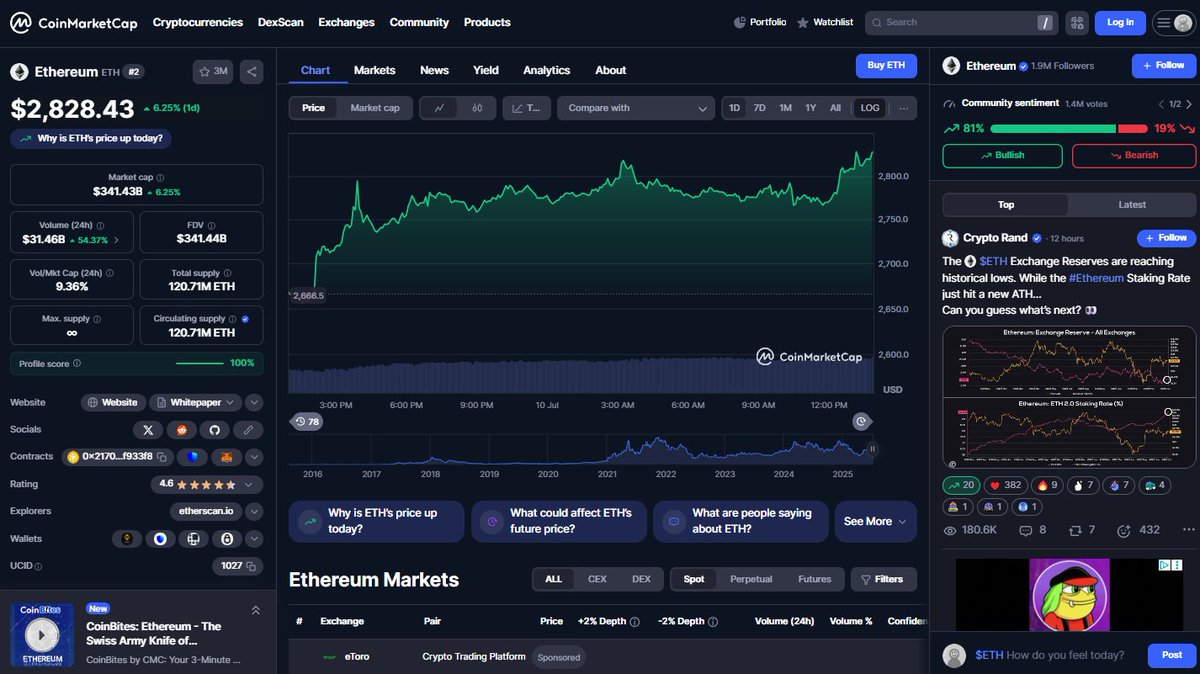Switch to candlestick chart view icon
This screenshot has width=1200, height=674.
tap(477, 108)
